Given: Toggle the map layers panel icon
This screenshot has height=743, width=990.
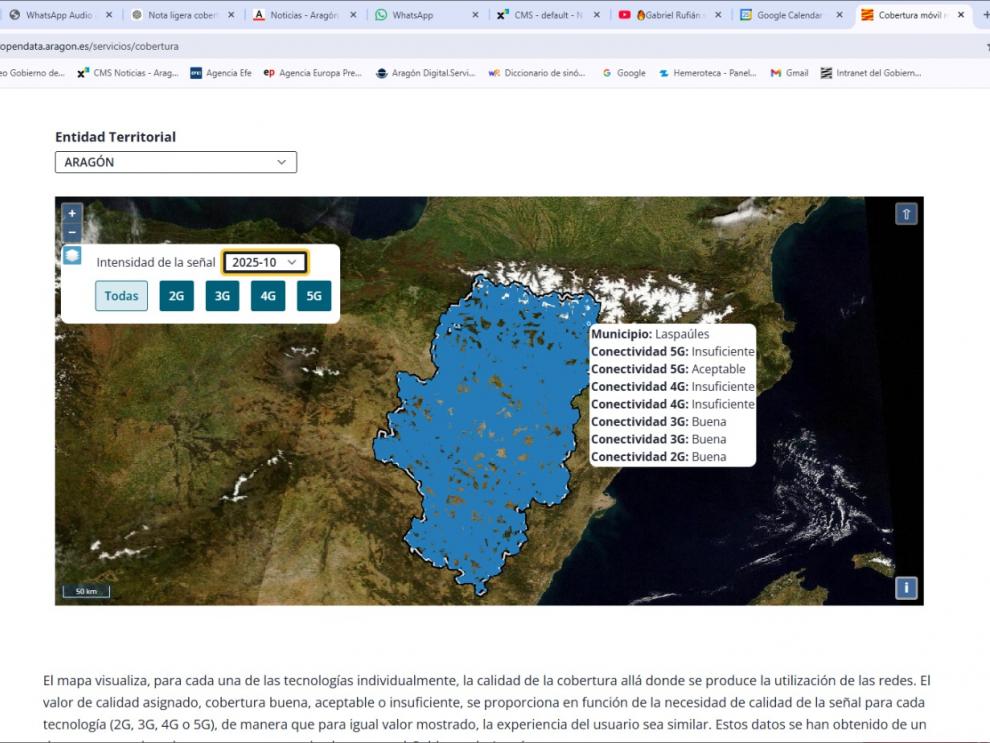Looking at the screenshot, I should tap(72, 256).
